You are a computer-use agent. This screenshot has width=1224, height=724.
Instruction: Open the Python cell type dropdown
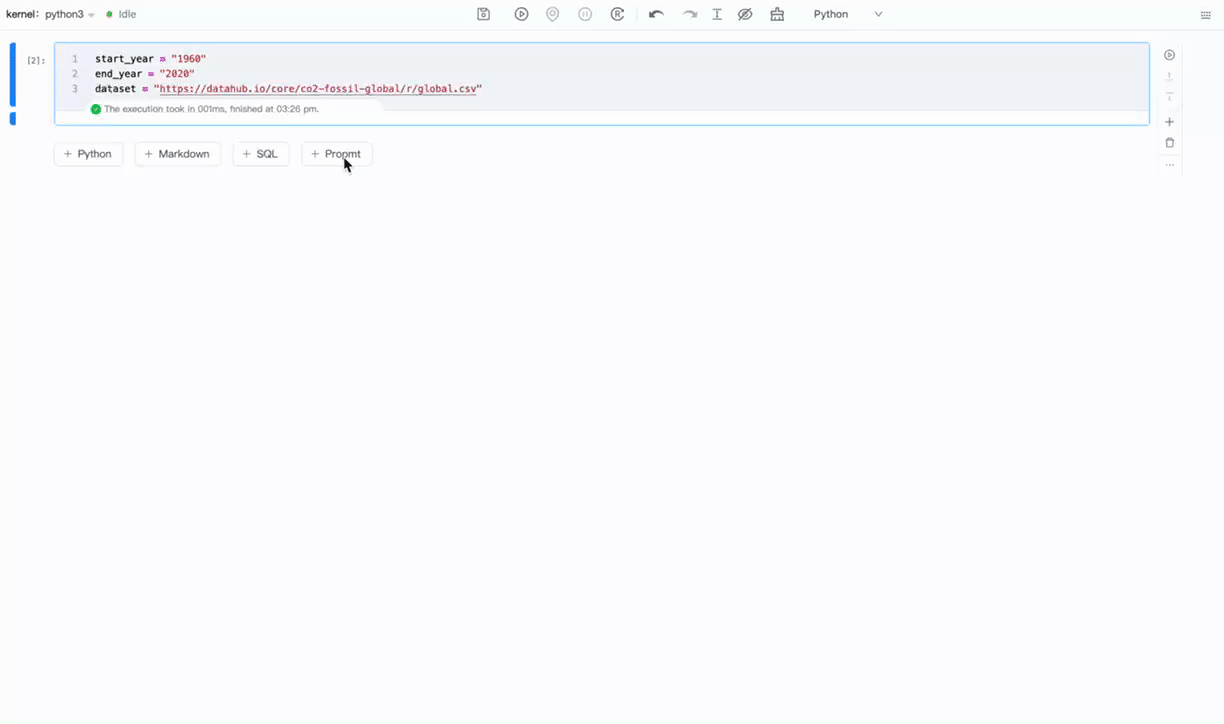[849, 14]
